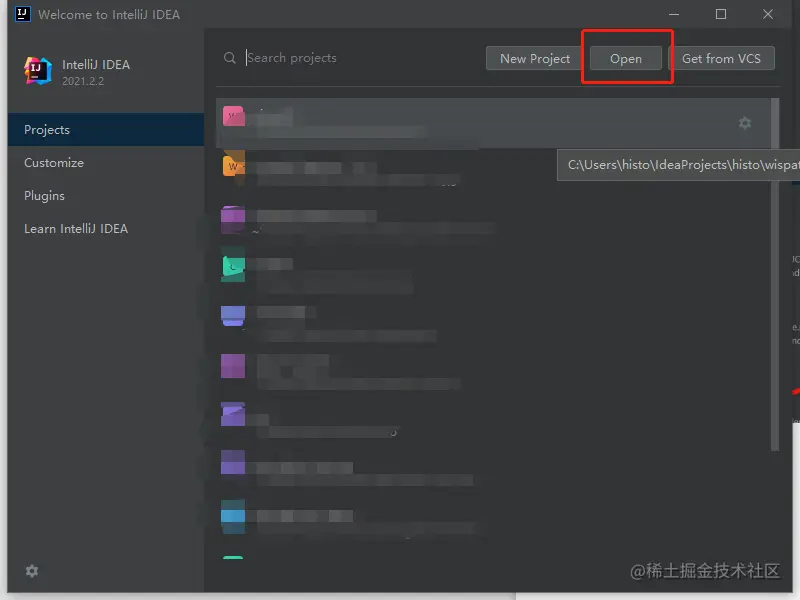Select the orange W project icon
The height and width of the screenshot is (600, 800).
tap(234, 164)
